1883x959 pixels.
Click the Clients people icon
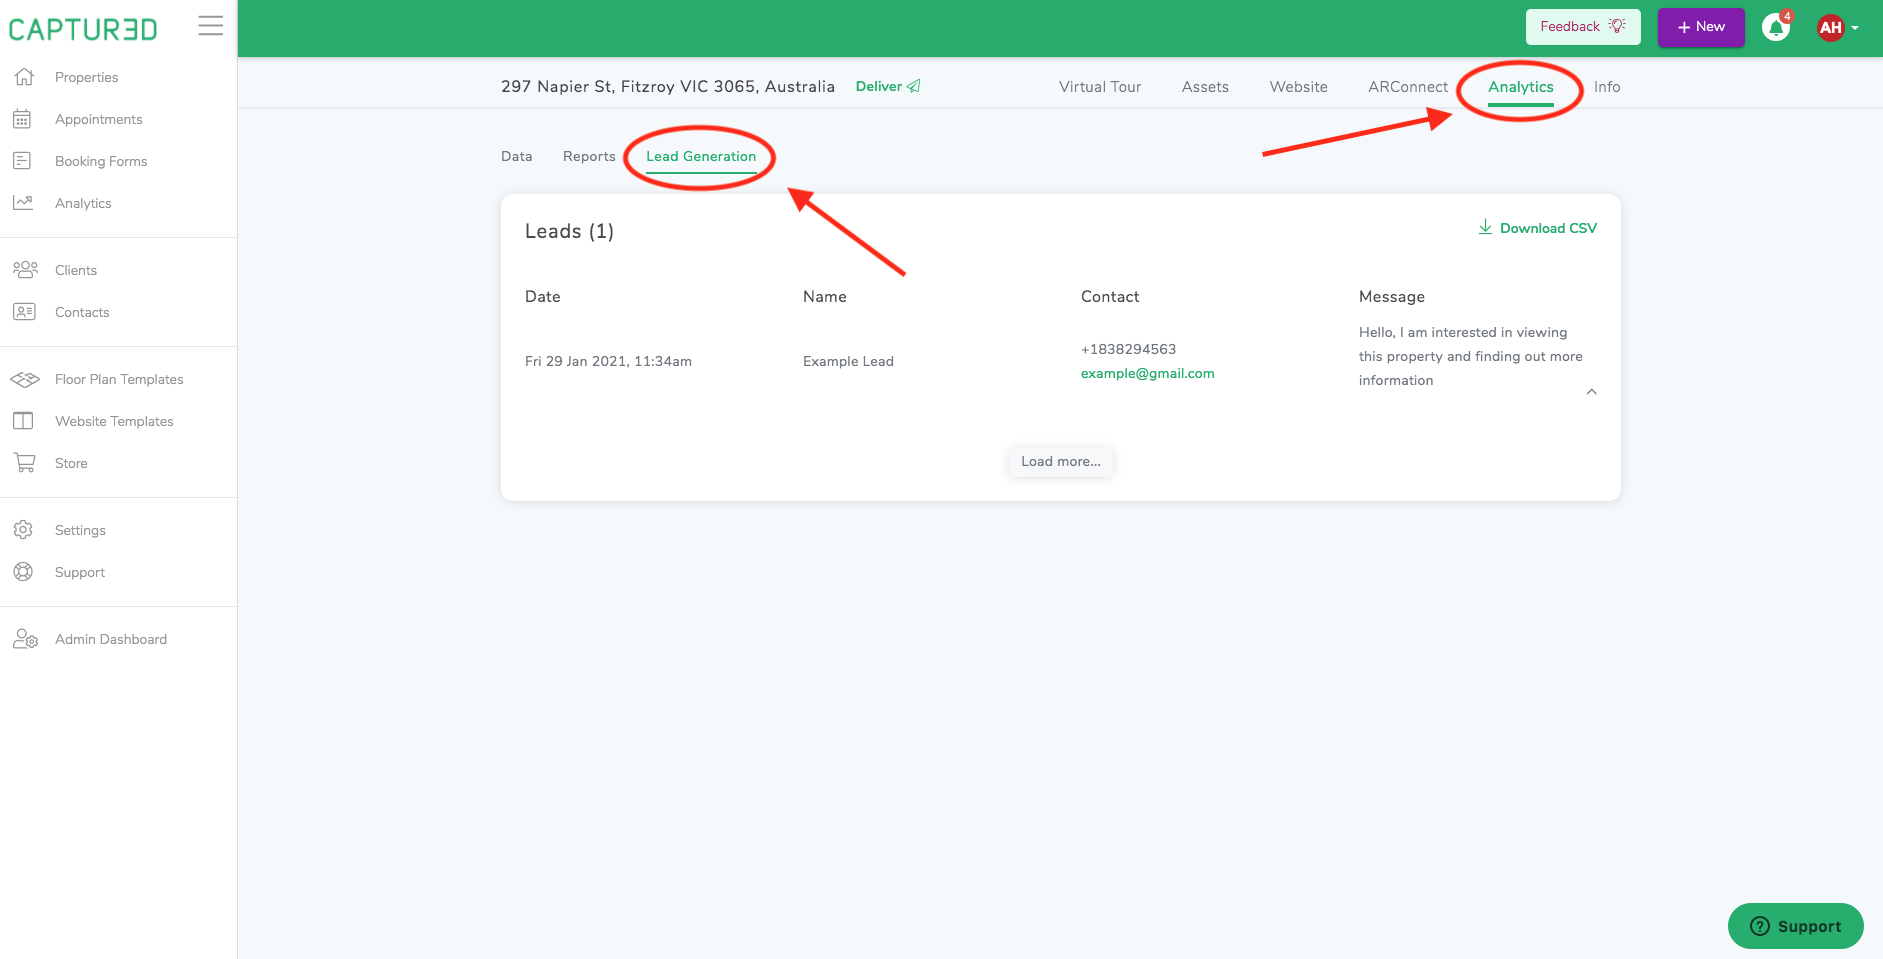tap(25, 270)
